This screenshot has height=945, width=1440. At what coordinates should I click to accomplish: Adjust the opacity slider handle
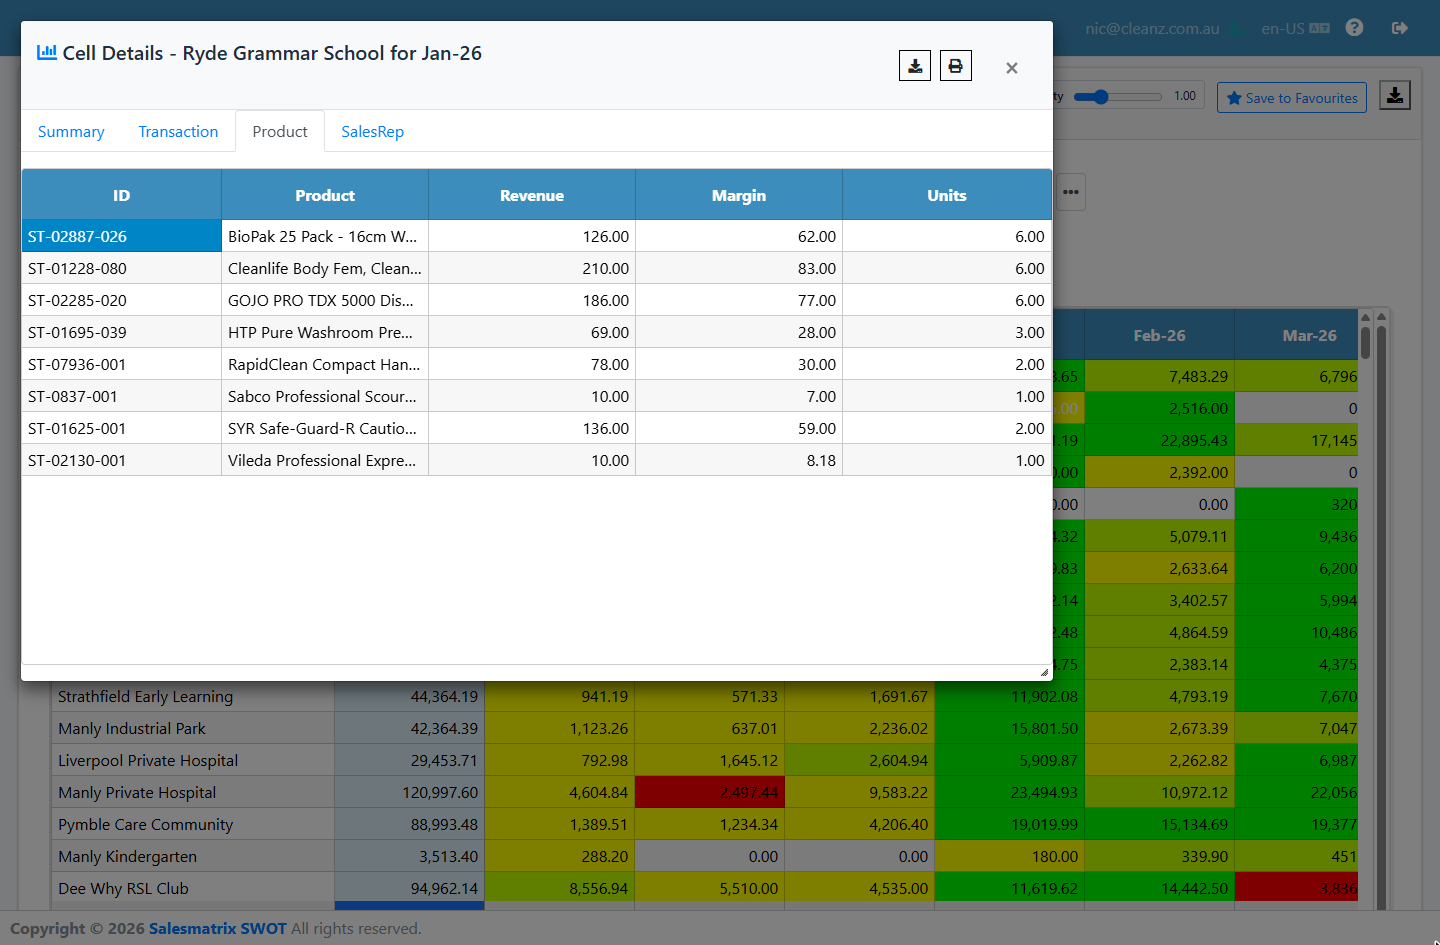pyautogui.click(x=1101, y=97)
